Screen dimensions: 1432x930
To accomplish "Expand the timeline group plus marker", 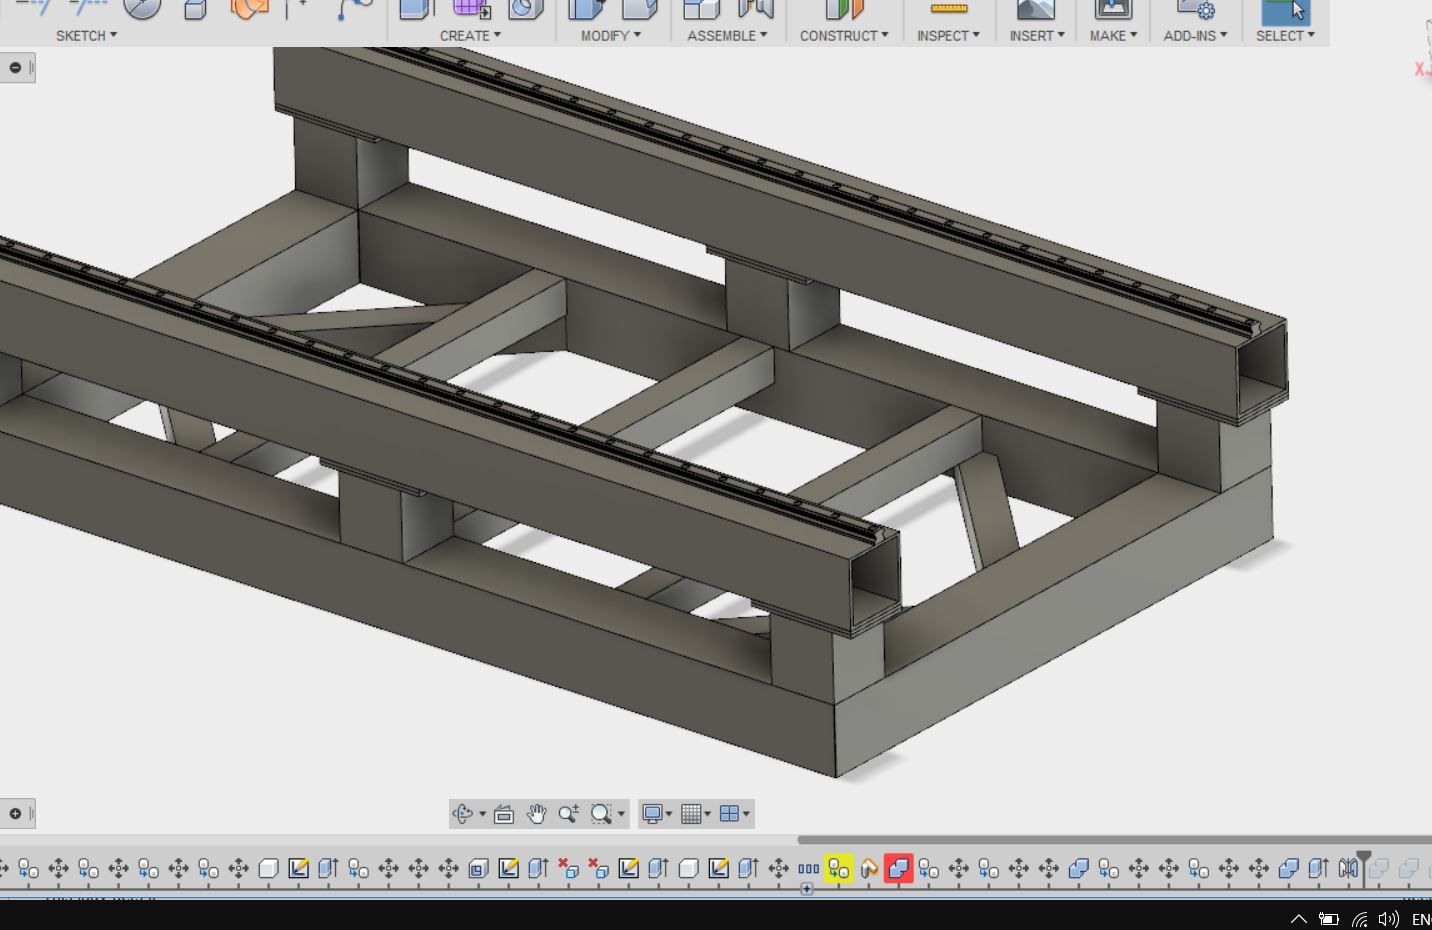I will coord(806,889).
